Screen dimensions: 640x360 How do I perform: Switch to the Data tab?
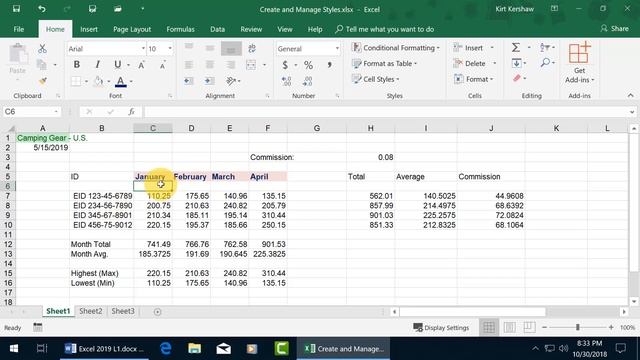point(217,29)
